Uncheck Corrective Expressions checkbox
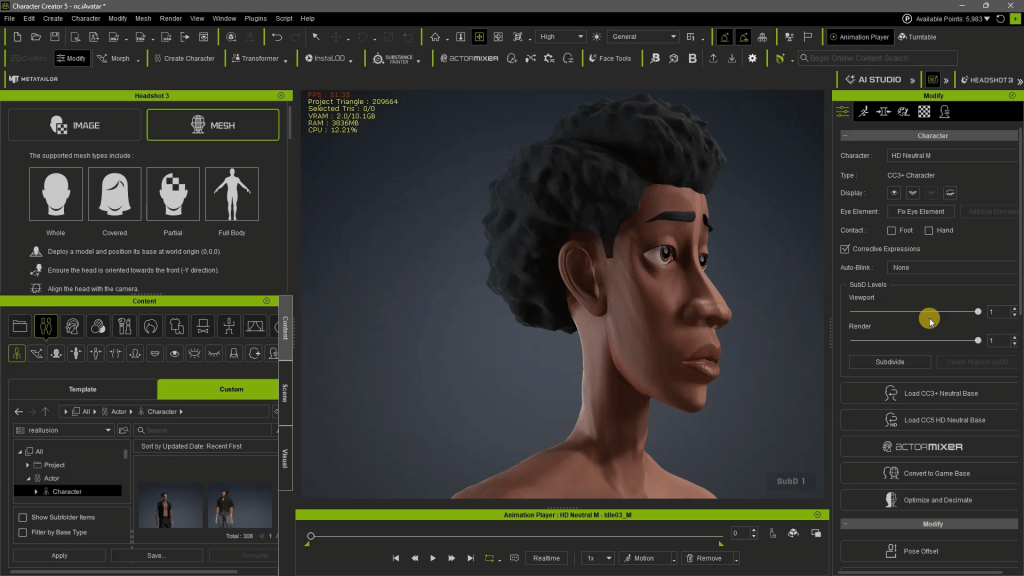The width and height of the screenshot is (1024, 576). click(845, 249)
